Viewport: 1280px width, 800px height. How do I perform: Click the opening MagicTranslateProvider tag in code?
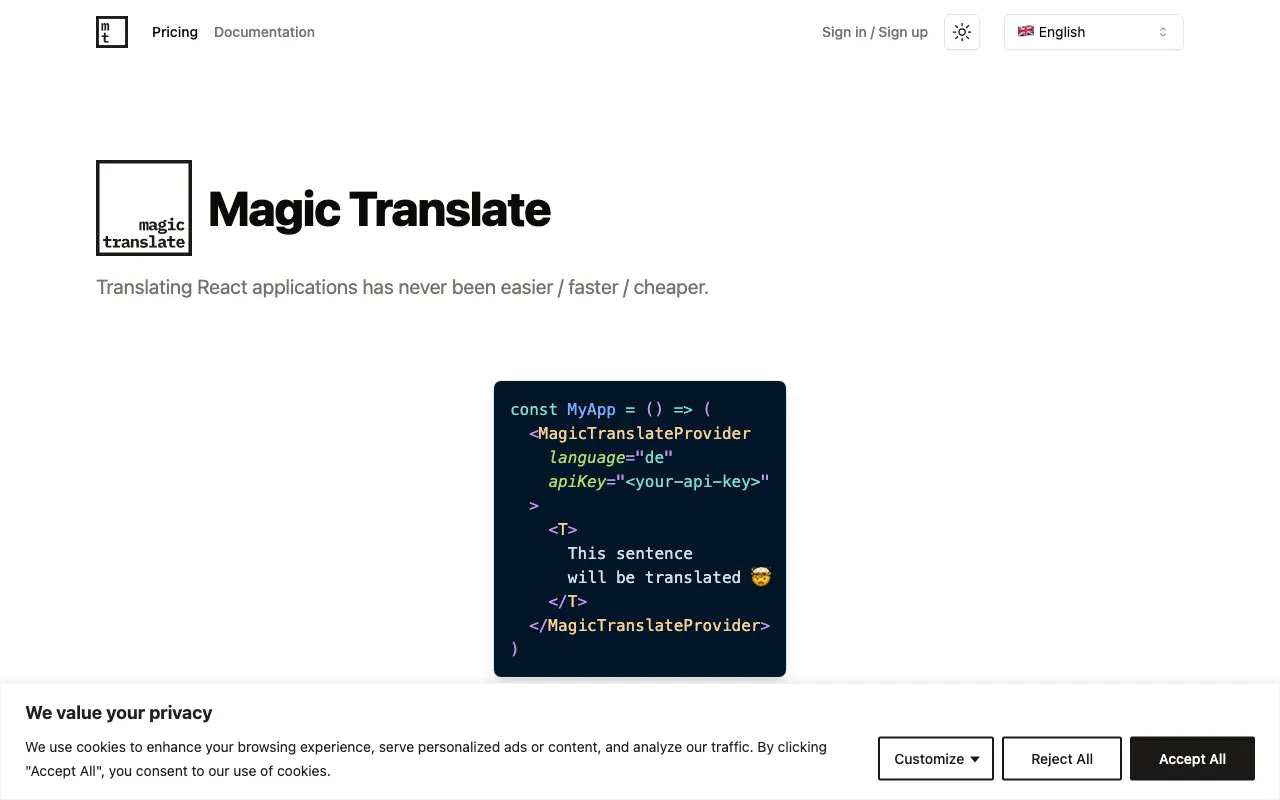coord(640,433)
